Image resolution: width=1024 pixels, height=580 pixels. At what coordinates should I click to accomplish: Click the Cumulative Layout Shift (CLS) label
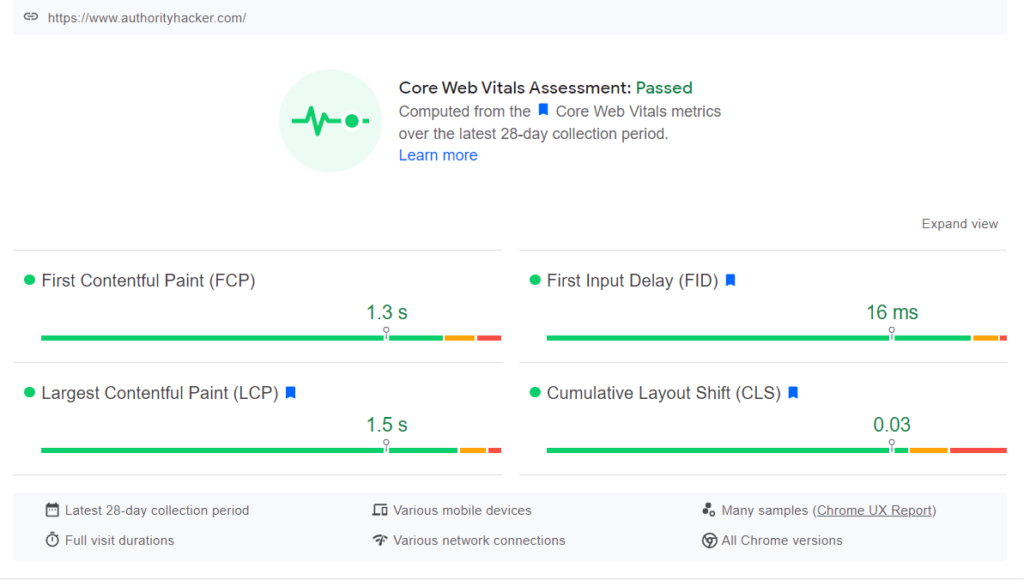(x=663, y=393)
